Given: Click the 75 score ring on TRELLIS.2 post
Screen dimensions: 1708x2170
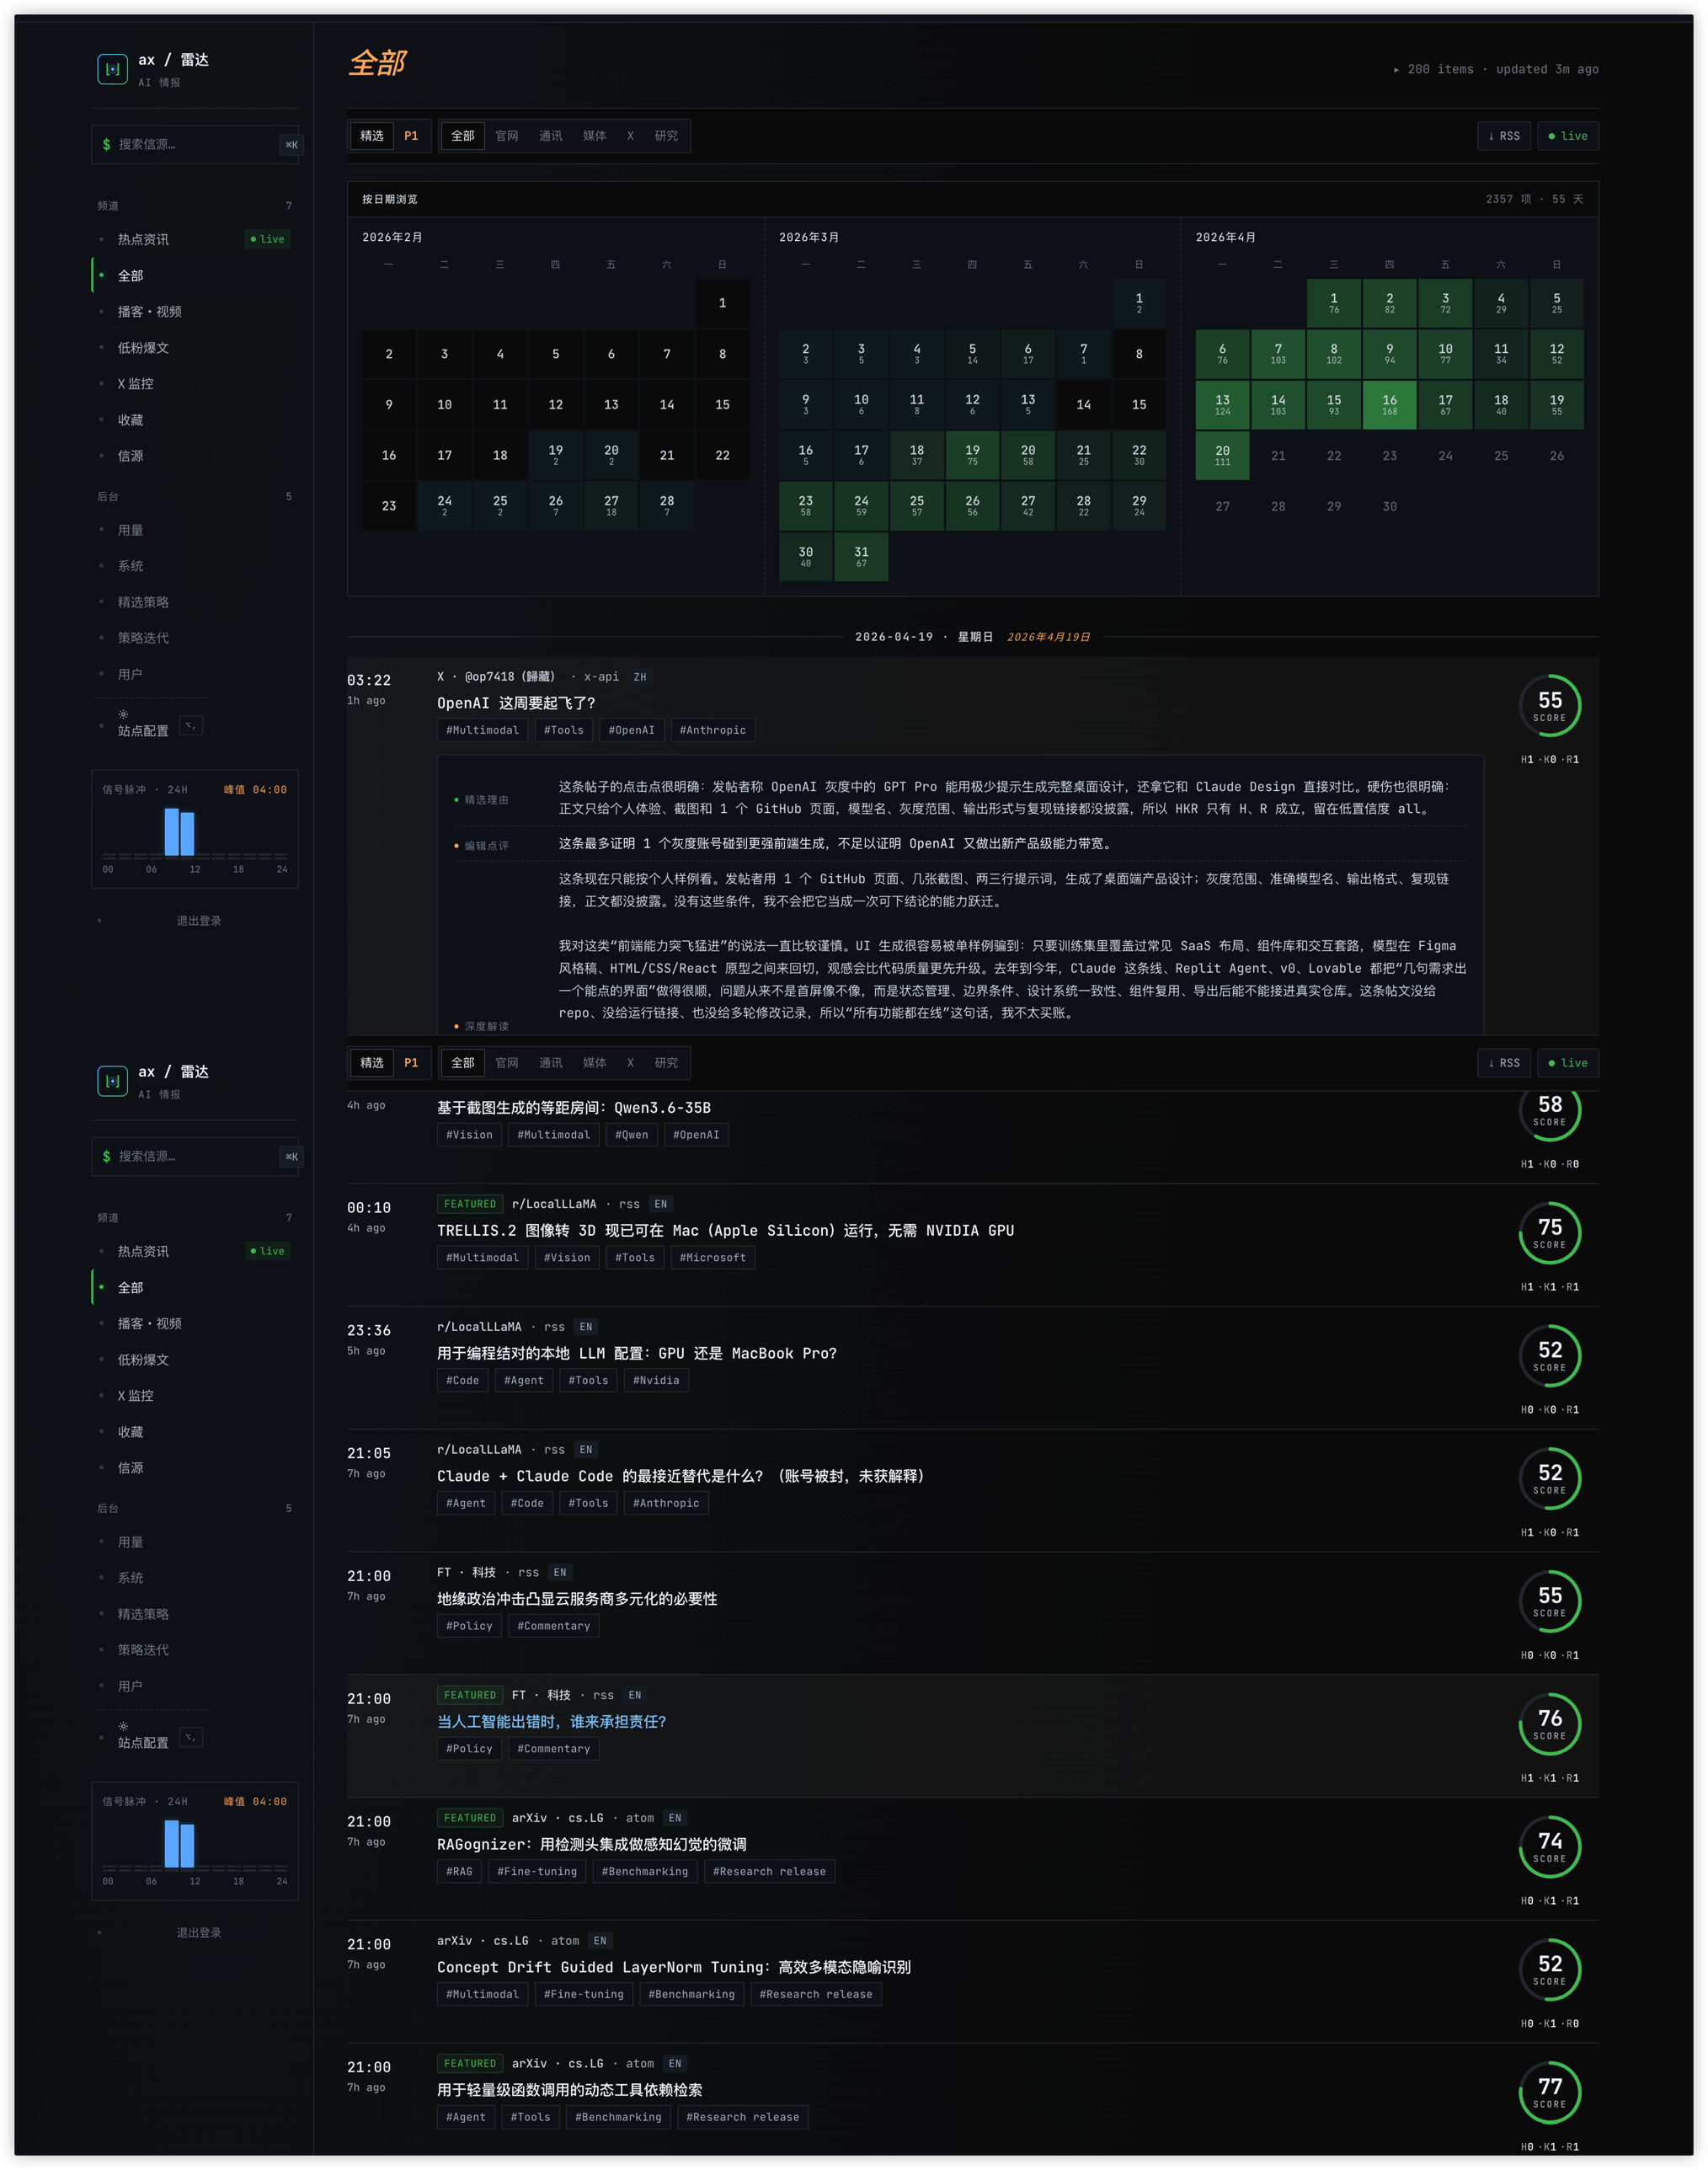Looking at the screenshot, I should 1549,1232.
